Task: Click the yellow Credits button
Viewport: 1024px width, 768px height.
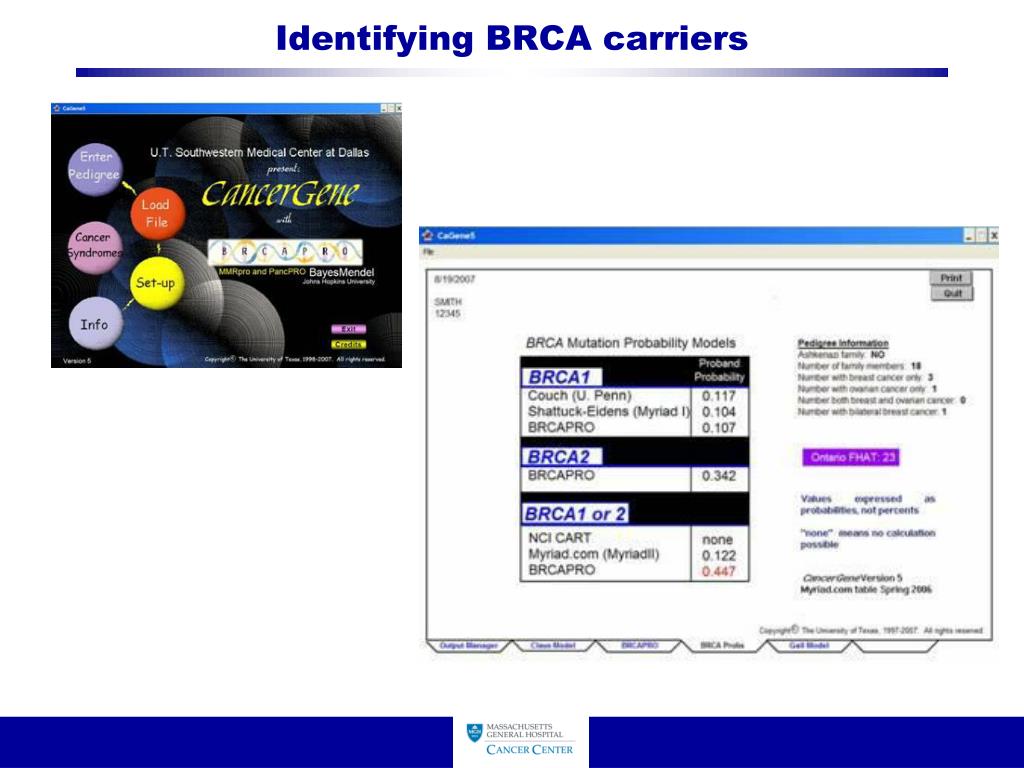Action: click(x=348, y=344)
